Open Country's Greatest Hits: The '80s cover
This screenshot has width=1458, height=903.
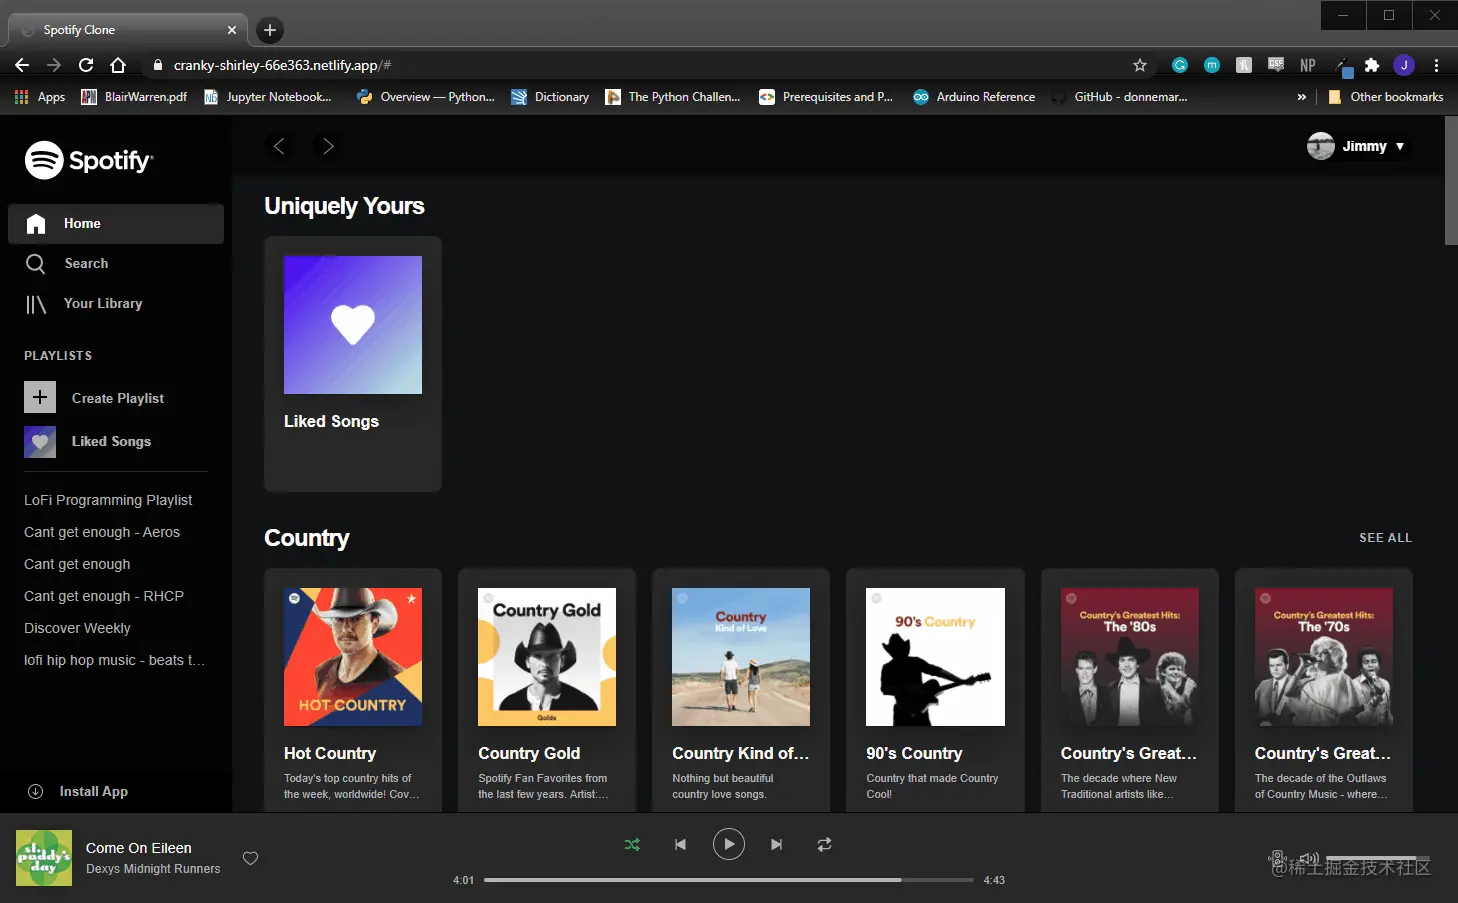point(1130,657)
